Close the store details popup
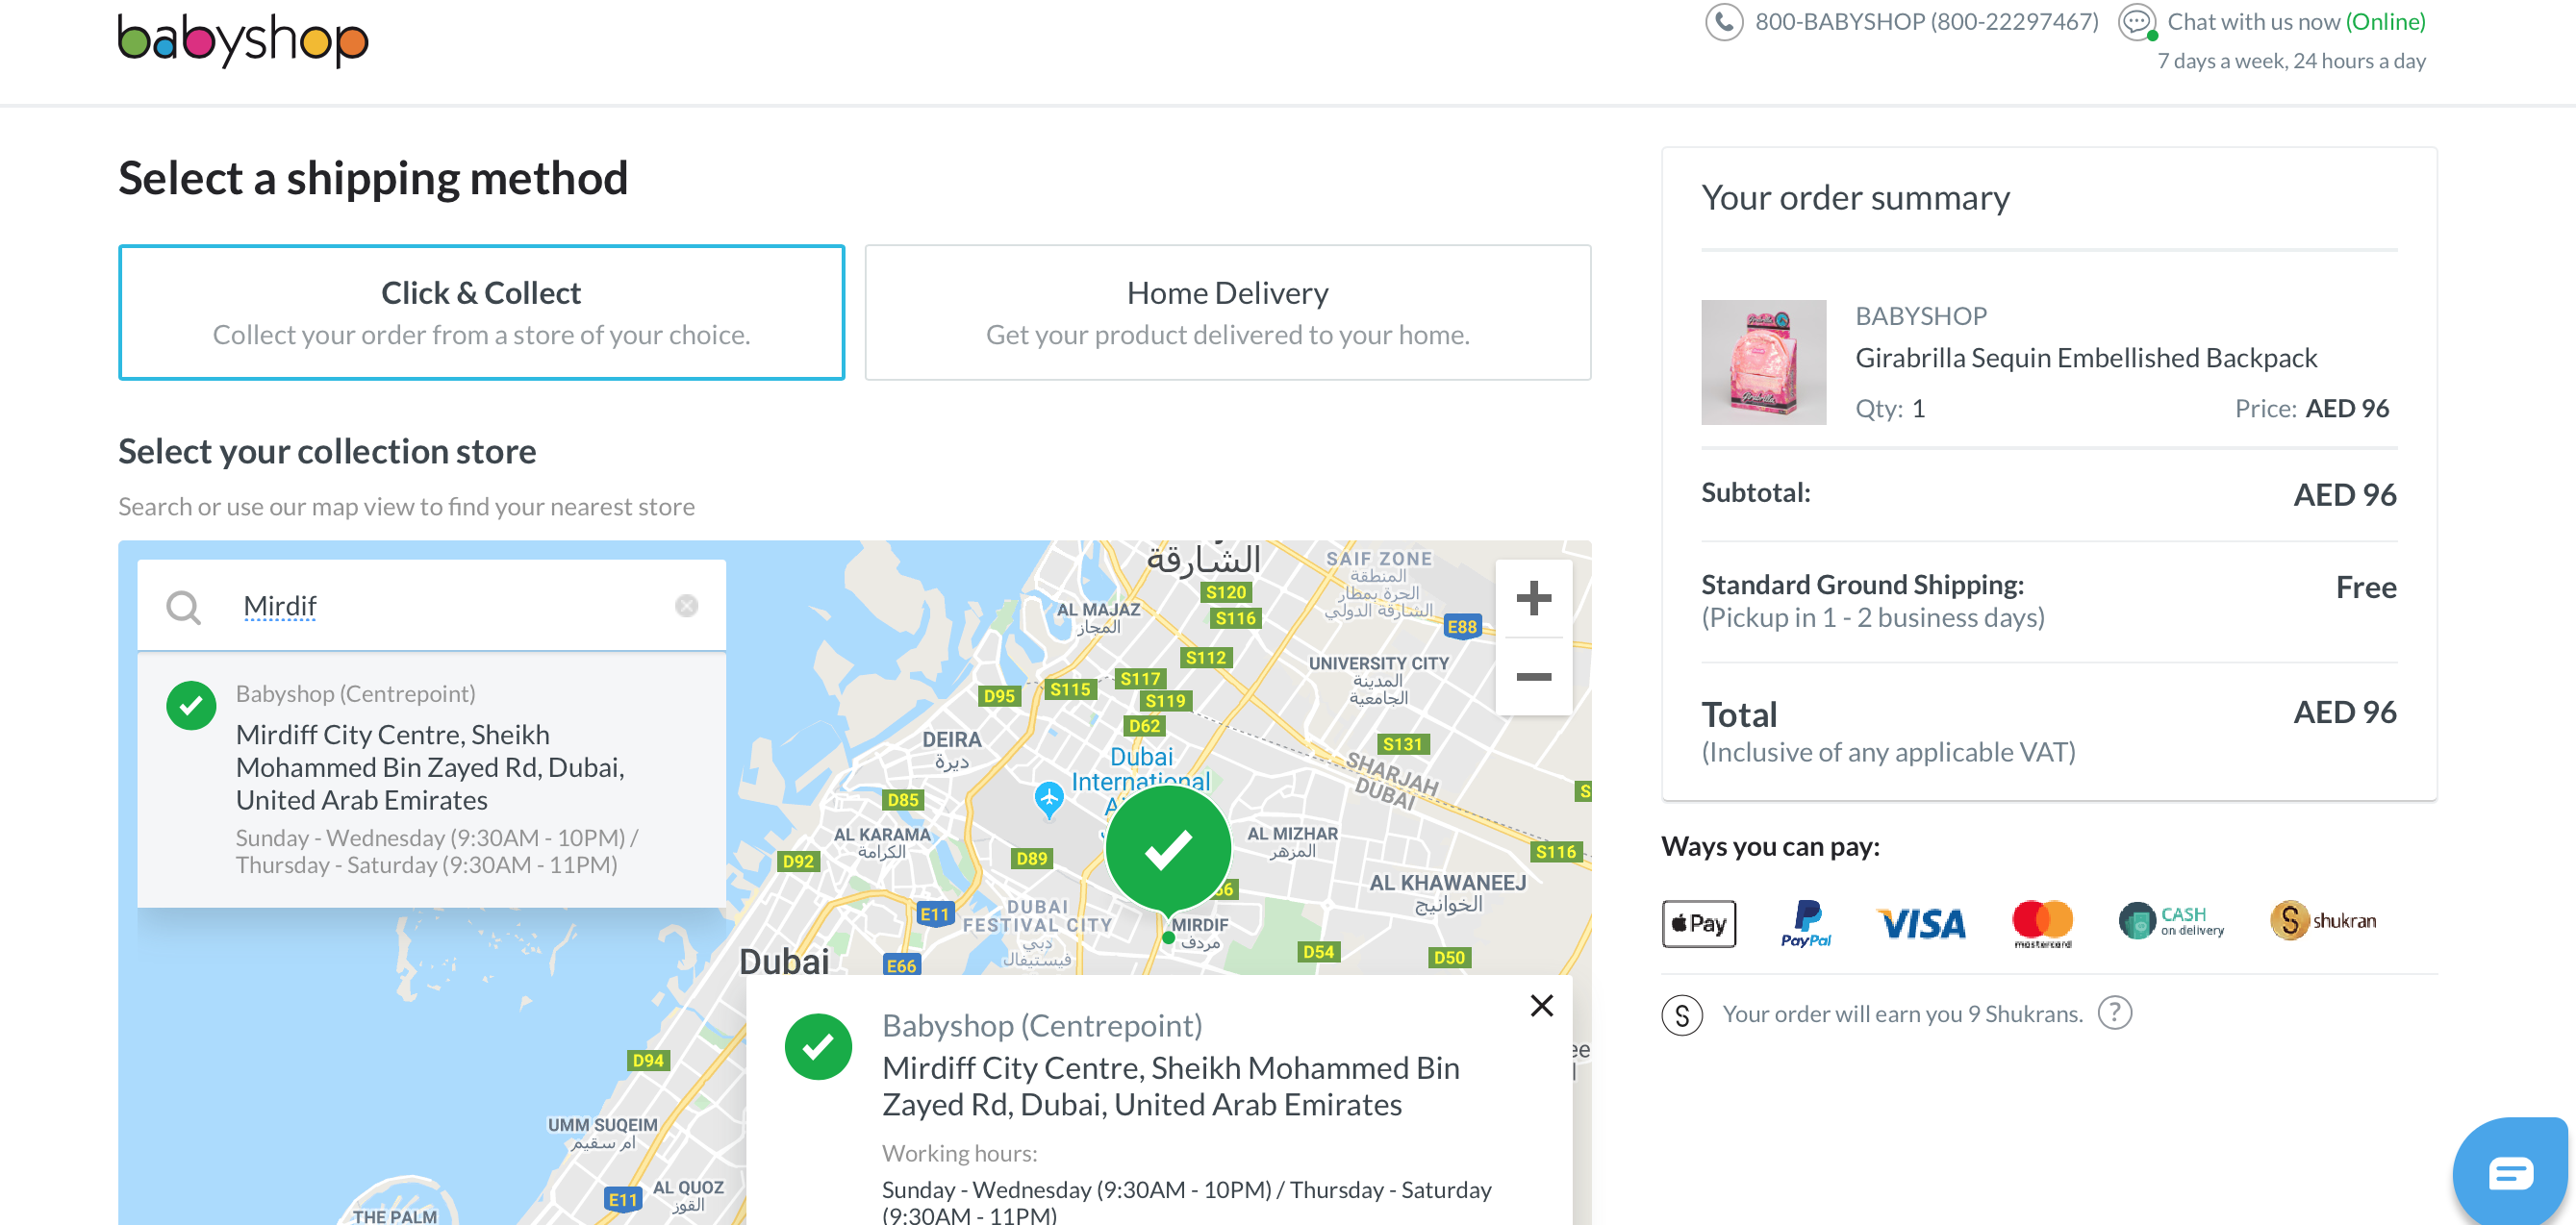Image resolution: width=2576 pixels, height=1225 pixels. coord(1541,1005)
